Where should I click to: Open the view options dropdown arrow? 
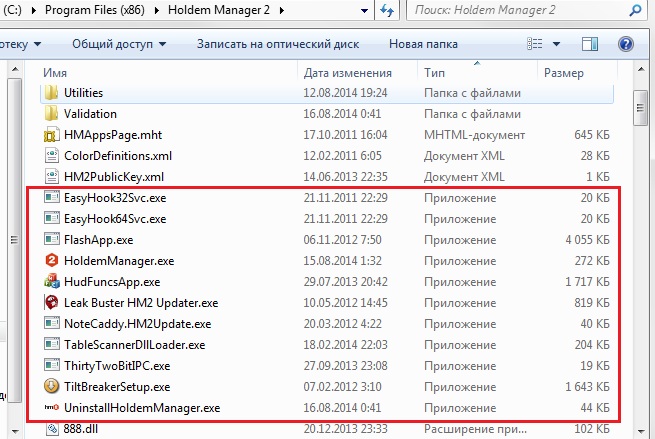coord(556,44)
